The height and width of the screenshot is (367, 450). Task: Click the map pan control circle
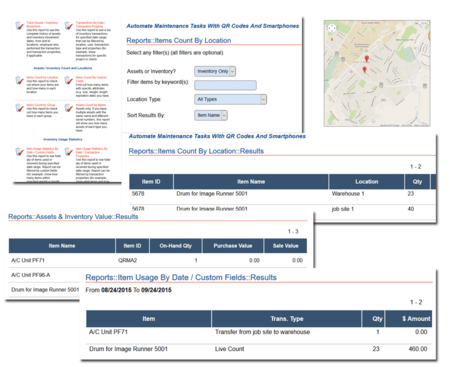[332, 28]
